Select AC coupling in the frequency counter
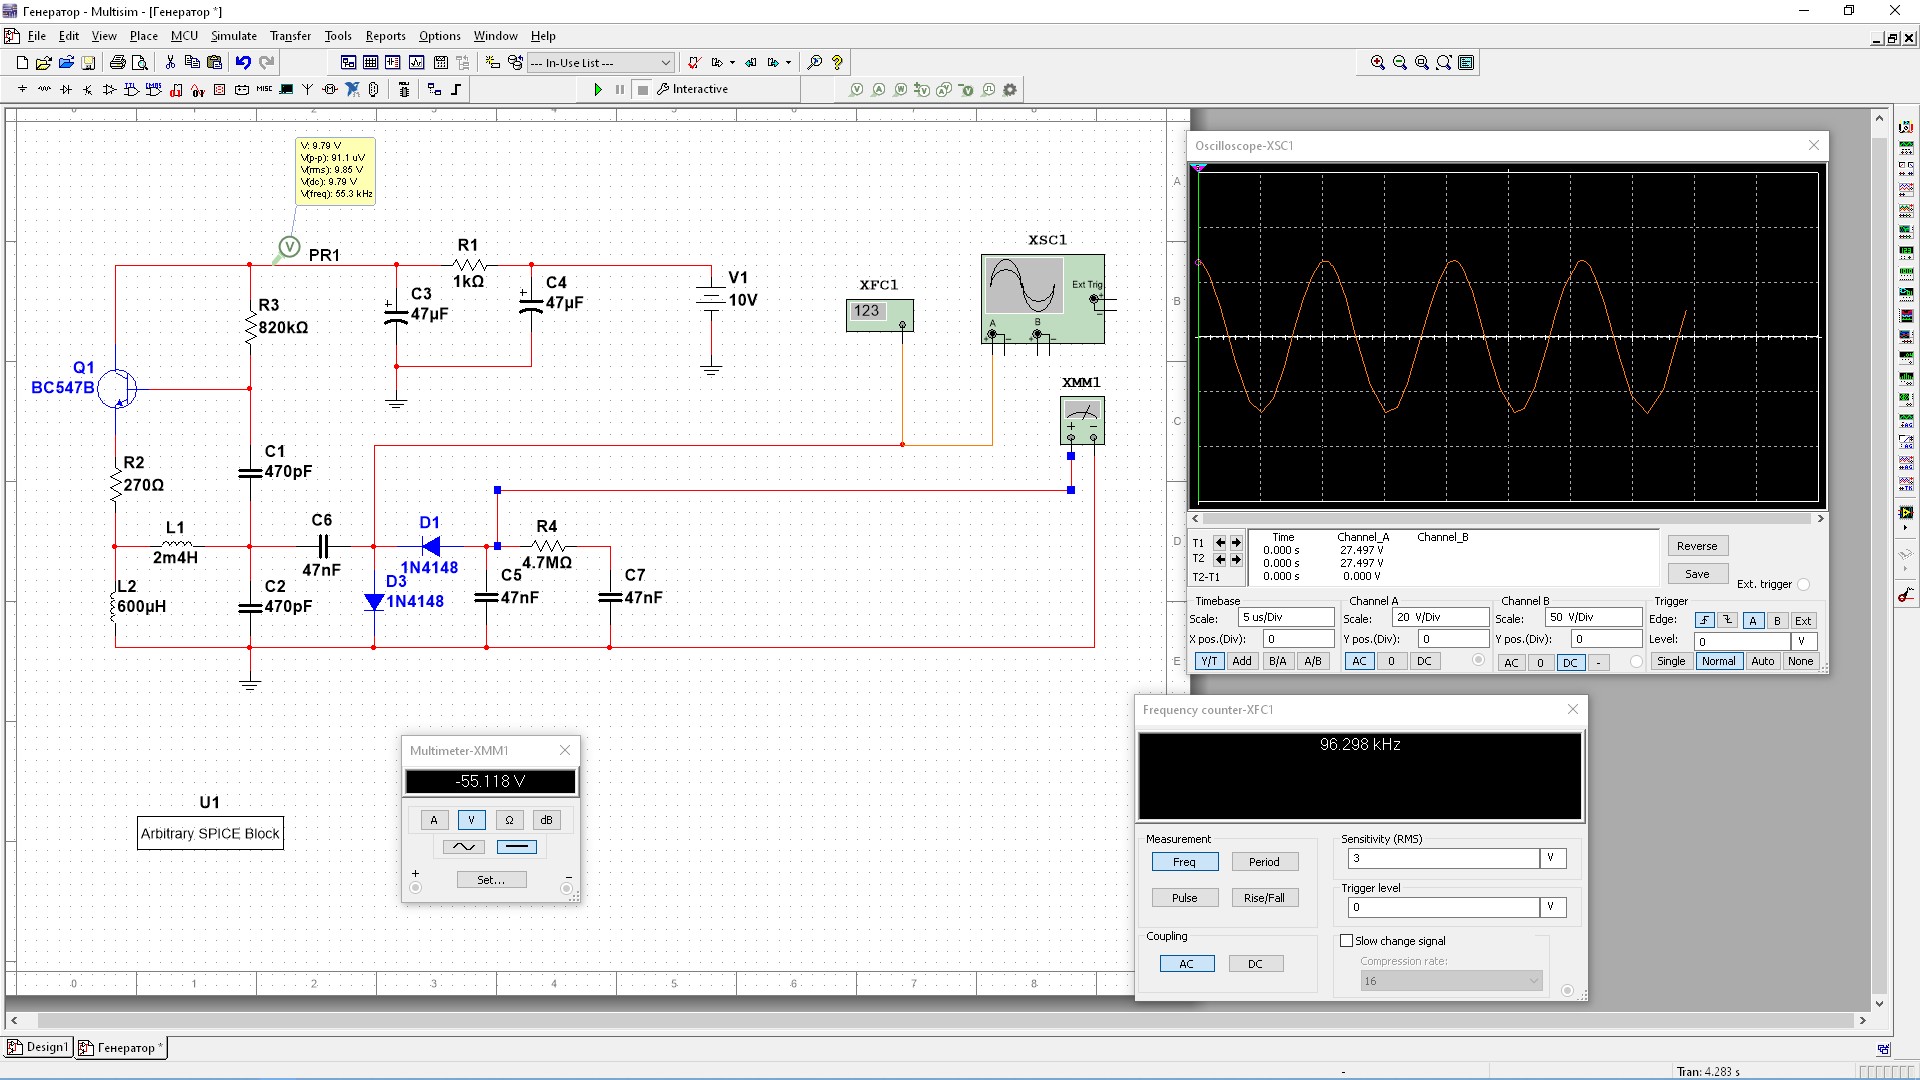This screenshot has width=1920, height=1080. coord(1186,964)
